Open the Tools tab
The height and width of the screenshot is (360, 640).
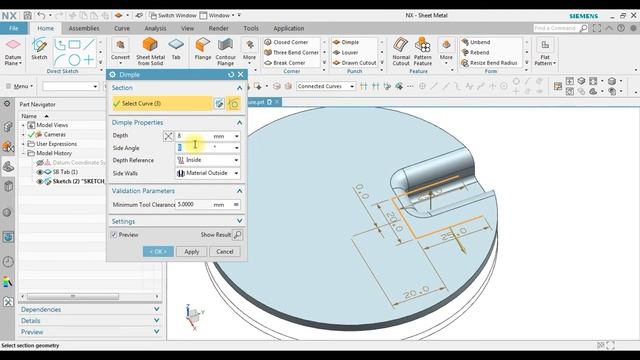coord(251,28)
